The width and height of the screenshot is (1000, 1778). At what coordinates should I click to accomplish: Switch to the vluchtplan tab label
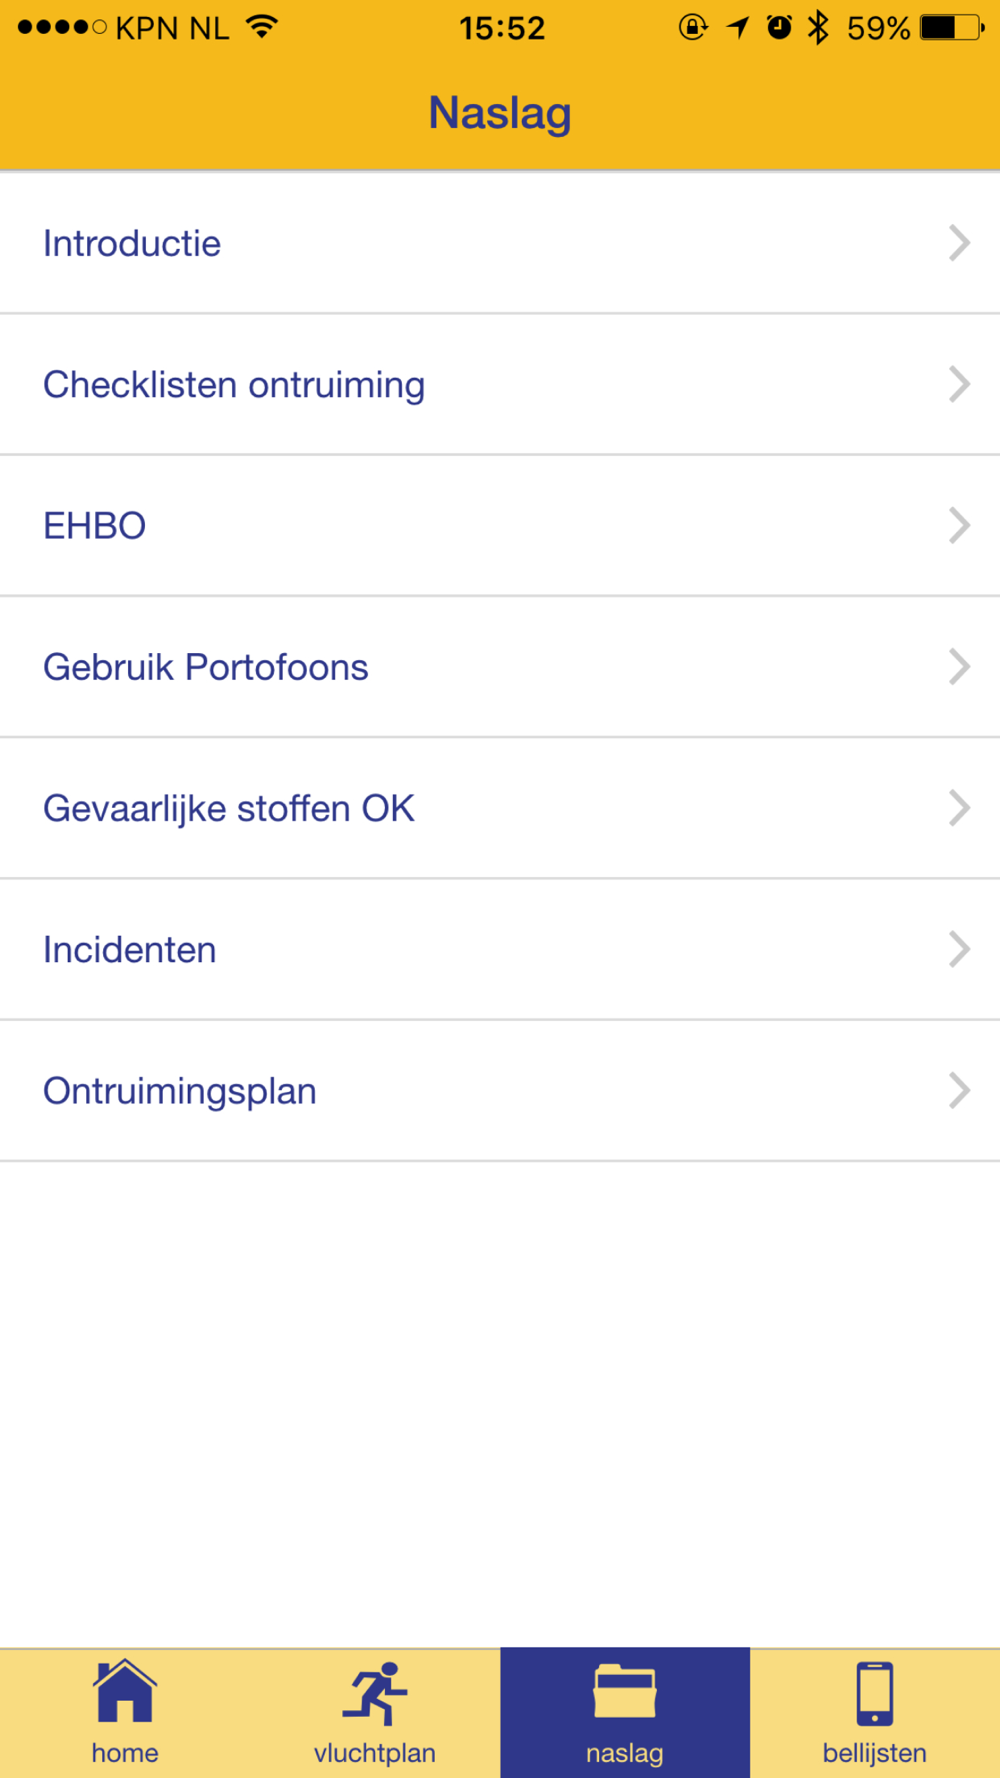[x=375, y=1753]
